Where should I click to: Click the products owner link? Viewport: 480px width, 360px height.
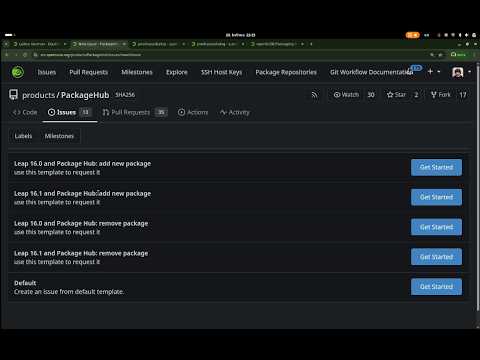tap(38, 95)
